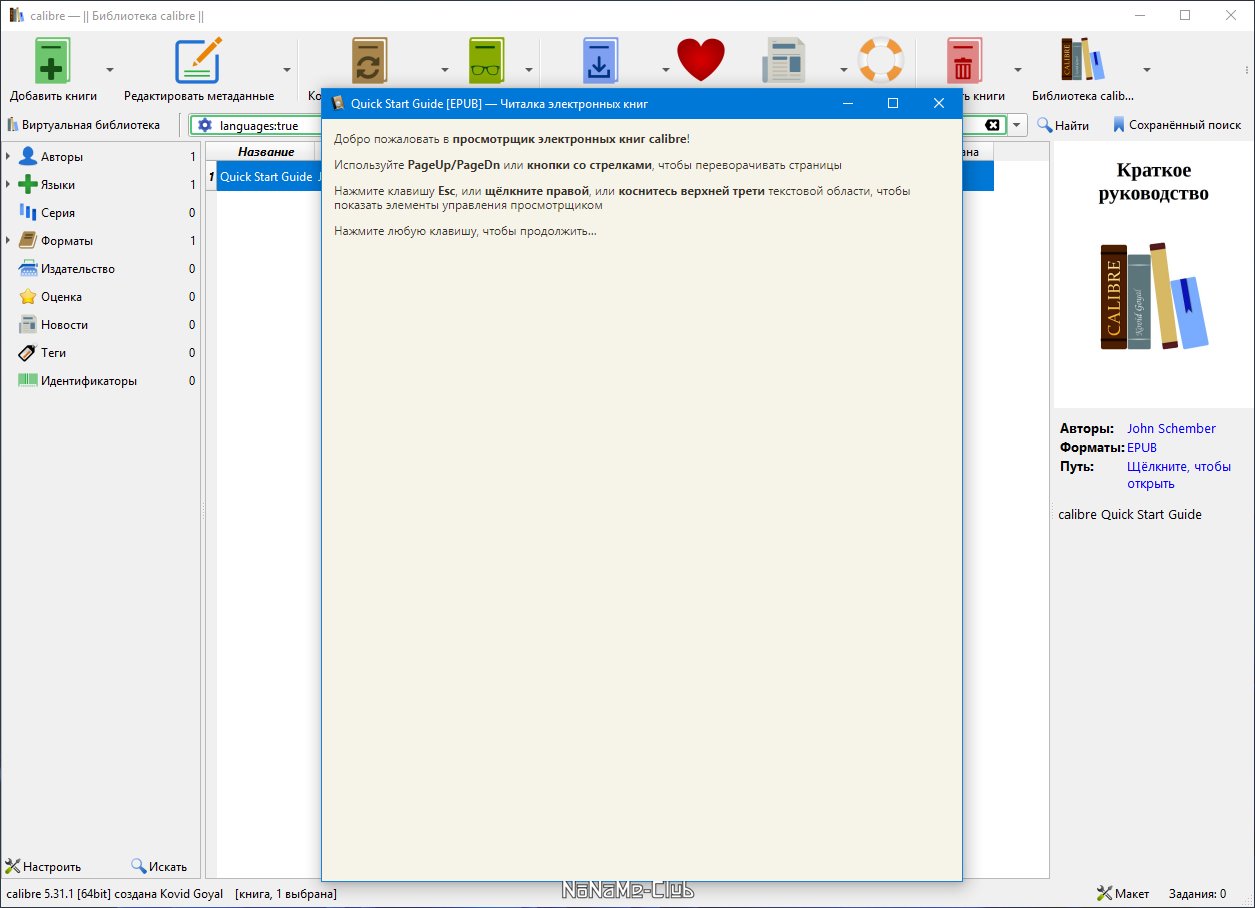Image resolution: width=1255 pixels, height=908 pixels.
Task: Open the Get books dropdown arrow
Action: [x=665, y=70]
